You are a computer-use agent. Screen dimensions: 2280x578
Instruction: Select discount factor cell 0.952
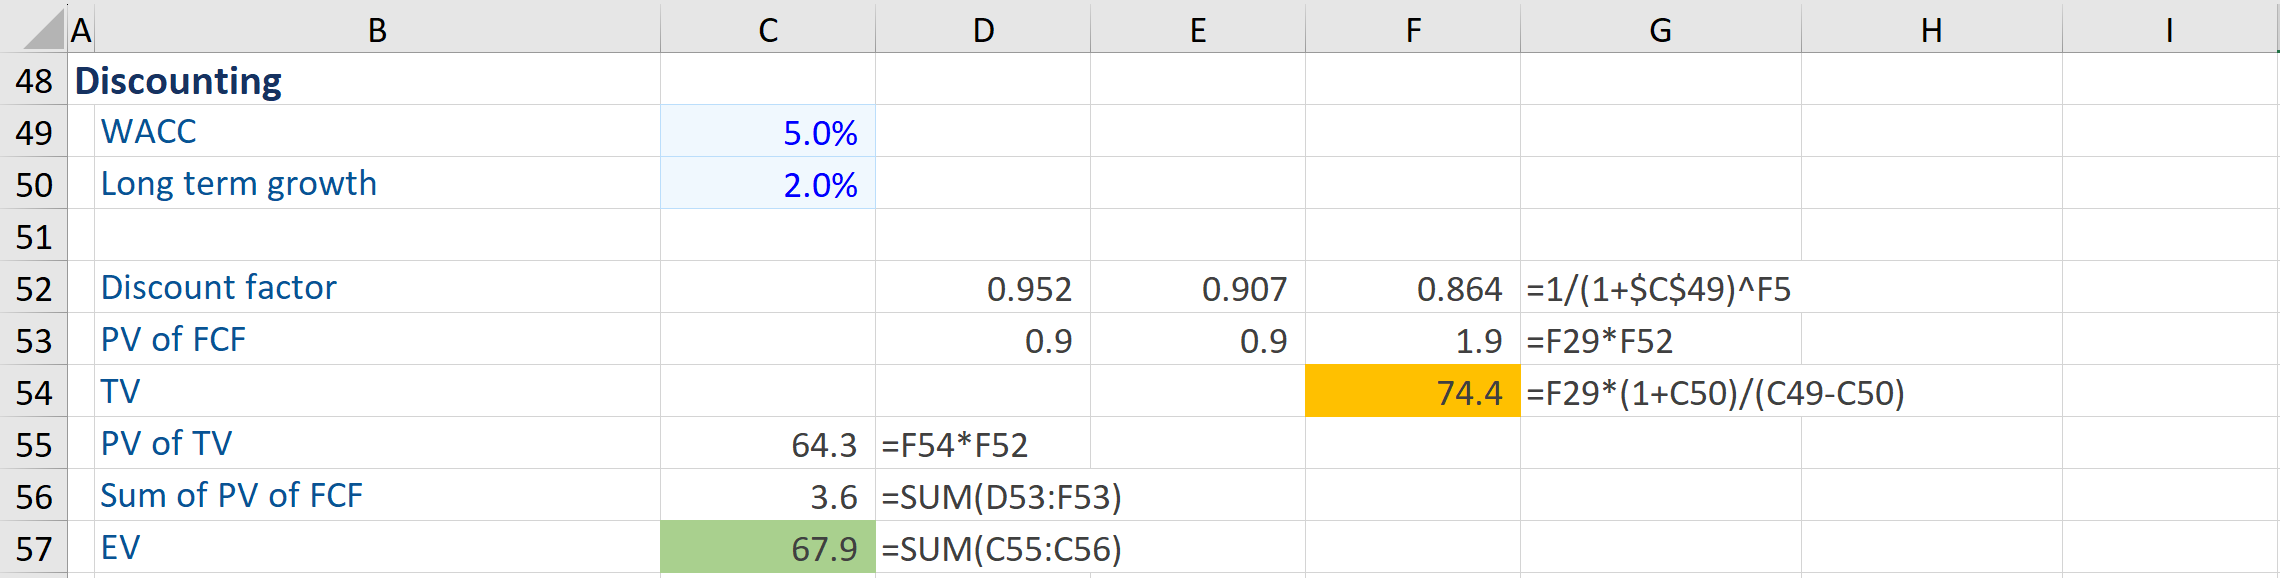pos(983,287)
